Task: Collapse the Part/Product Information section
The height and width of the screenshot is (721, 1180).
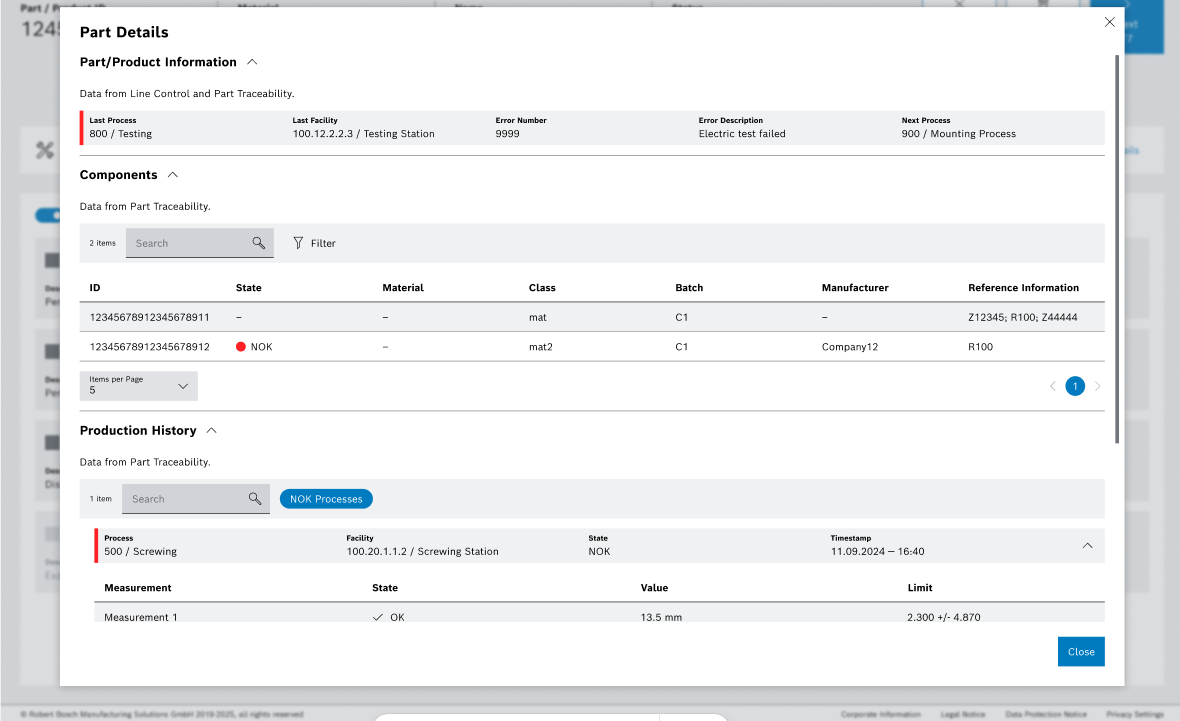Action: coord(252,62)
